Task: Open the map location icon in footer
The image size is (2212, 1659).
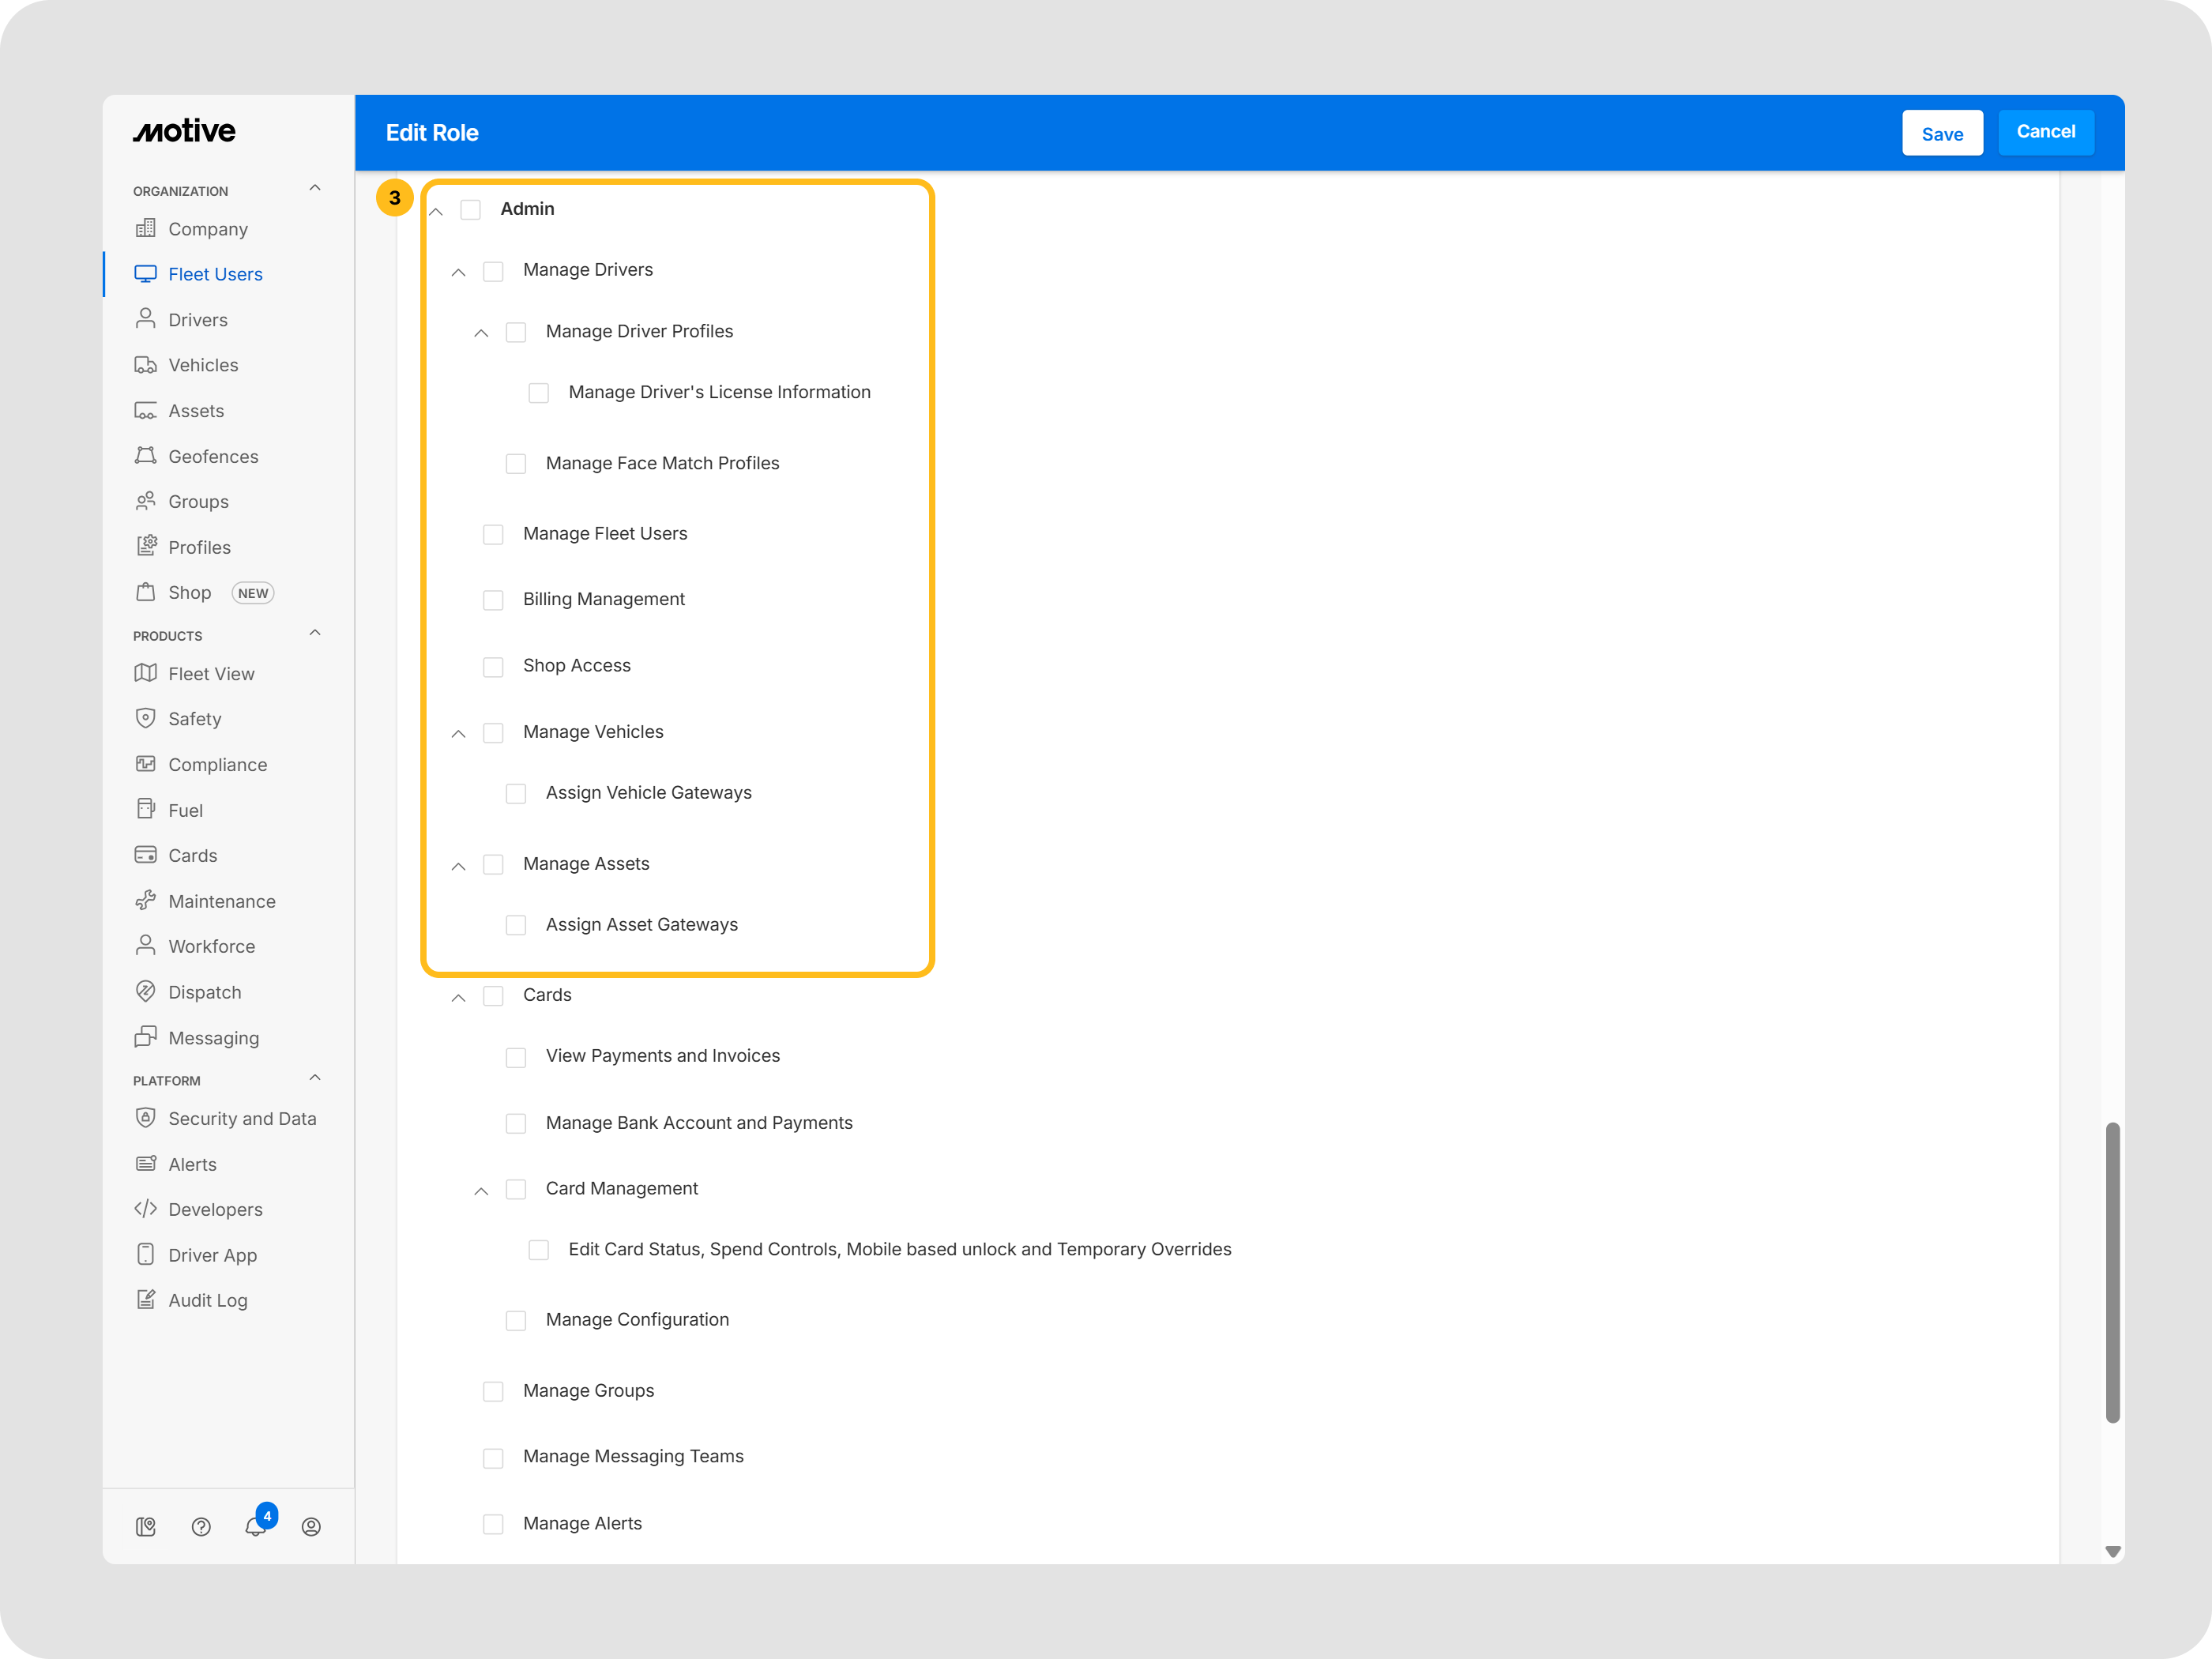Action: pos(146,1526)
